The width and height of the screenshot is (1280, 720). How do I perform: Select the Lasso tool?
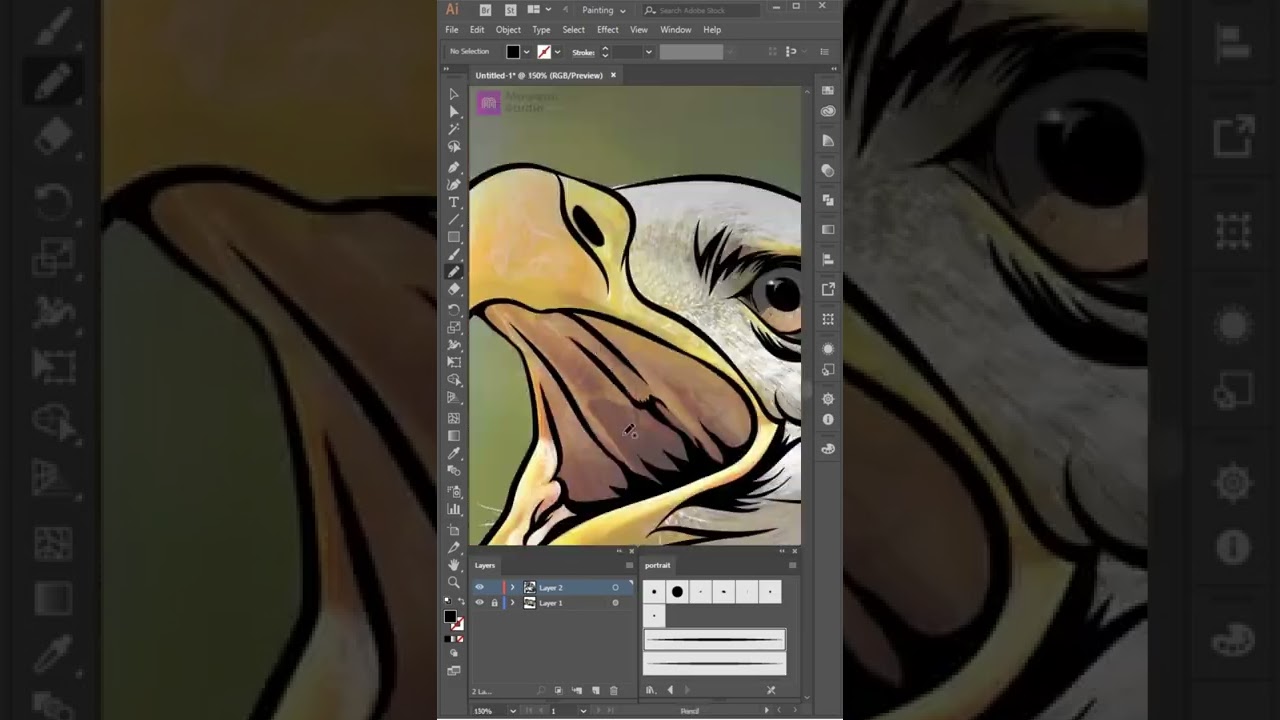[454, 146]
